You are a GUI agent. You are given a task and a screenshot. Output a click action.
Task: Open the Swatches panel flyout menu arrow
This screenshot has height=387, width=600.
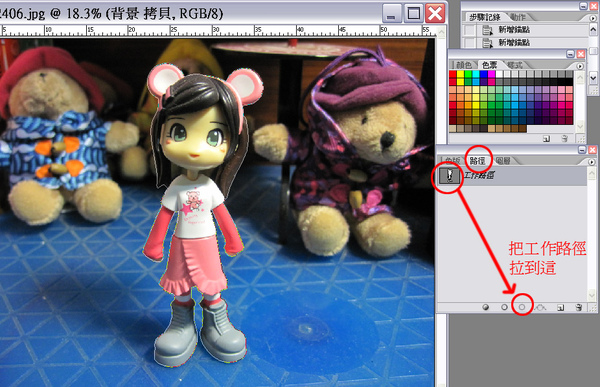(x=580, y=66)
